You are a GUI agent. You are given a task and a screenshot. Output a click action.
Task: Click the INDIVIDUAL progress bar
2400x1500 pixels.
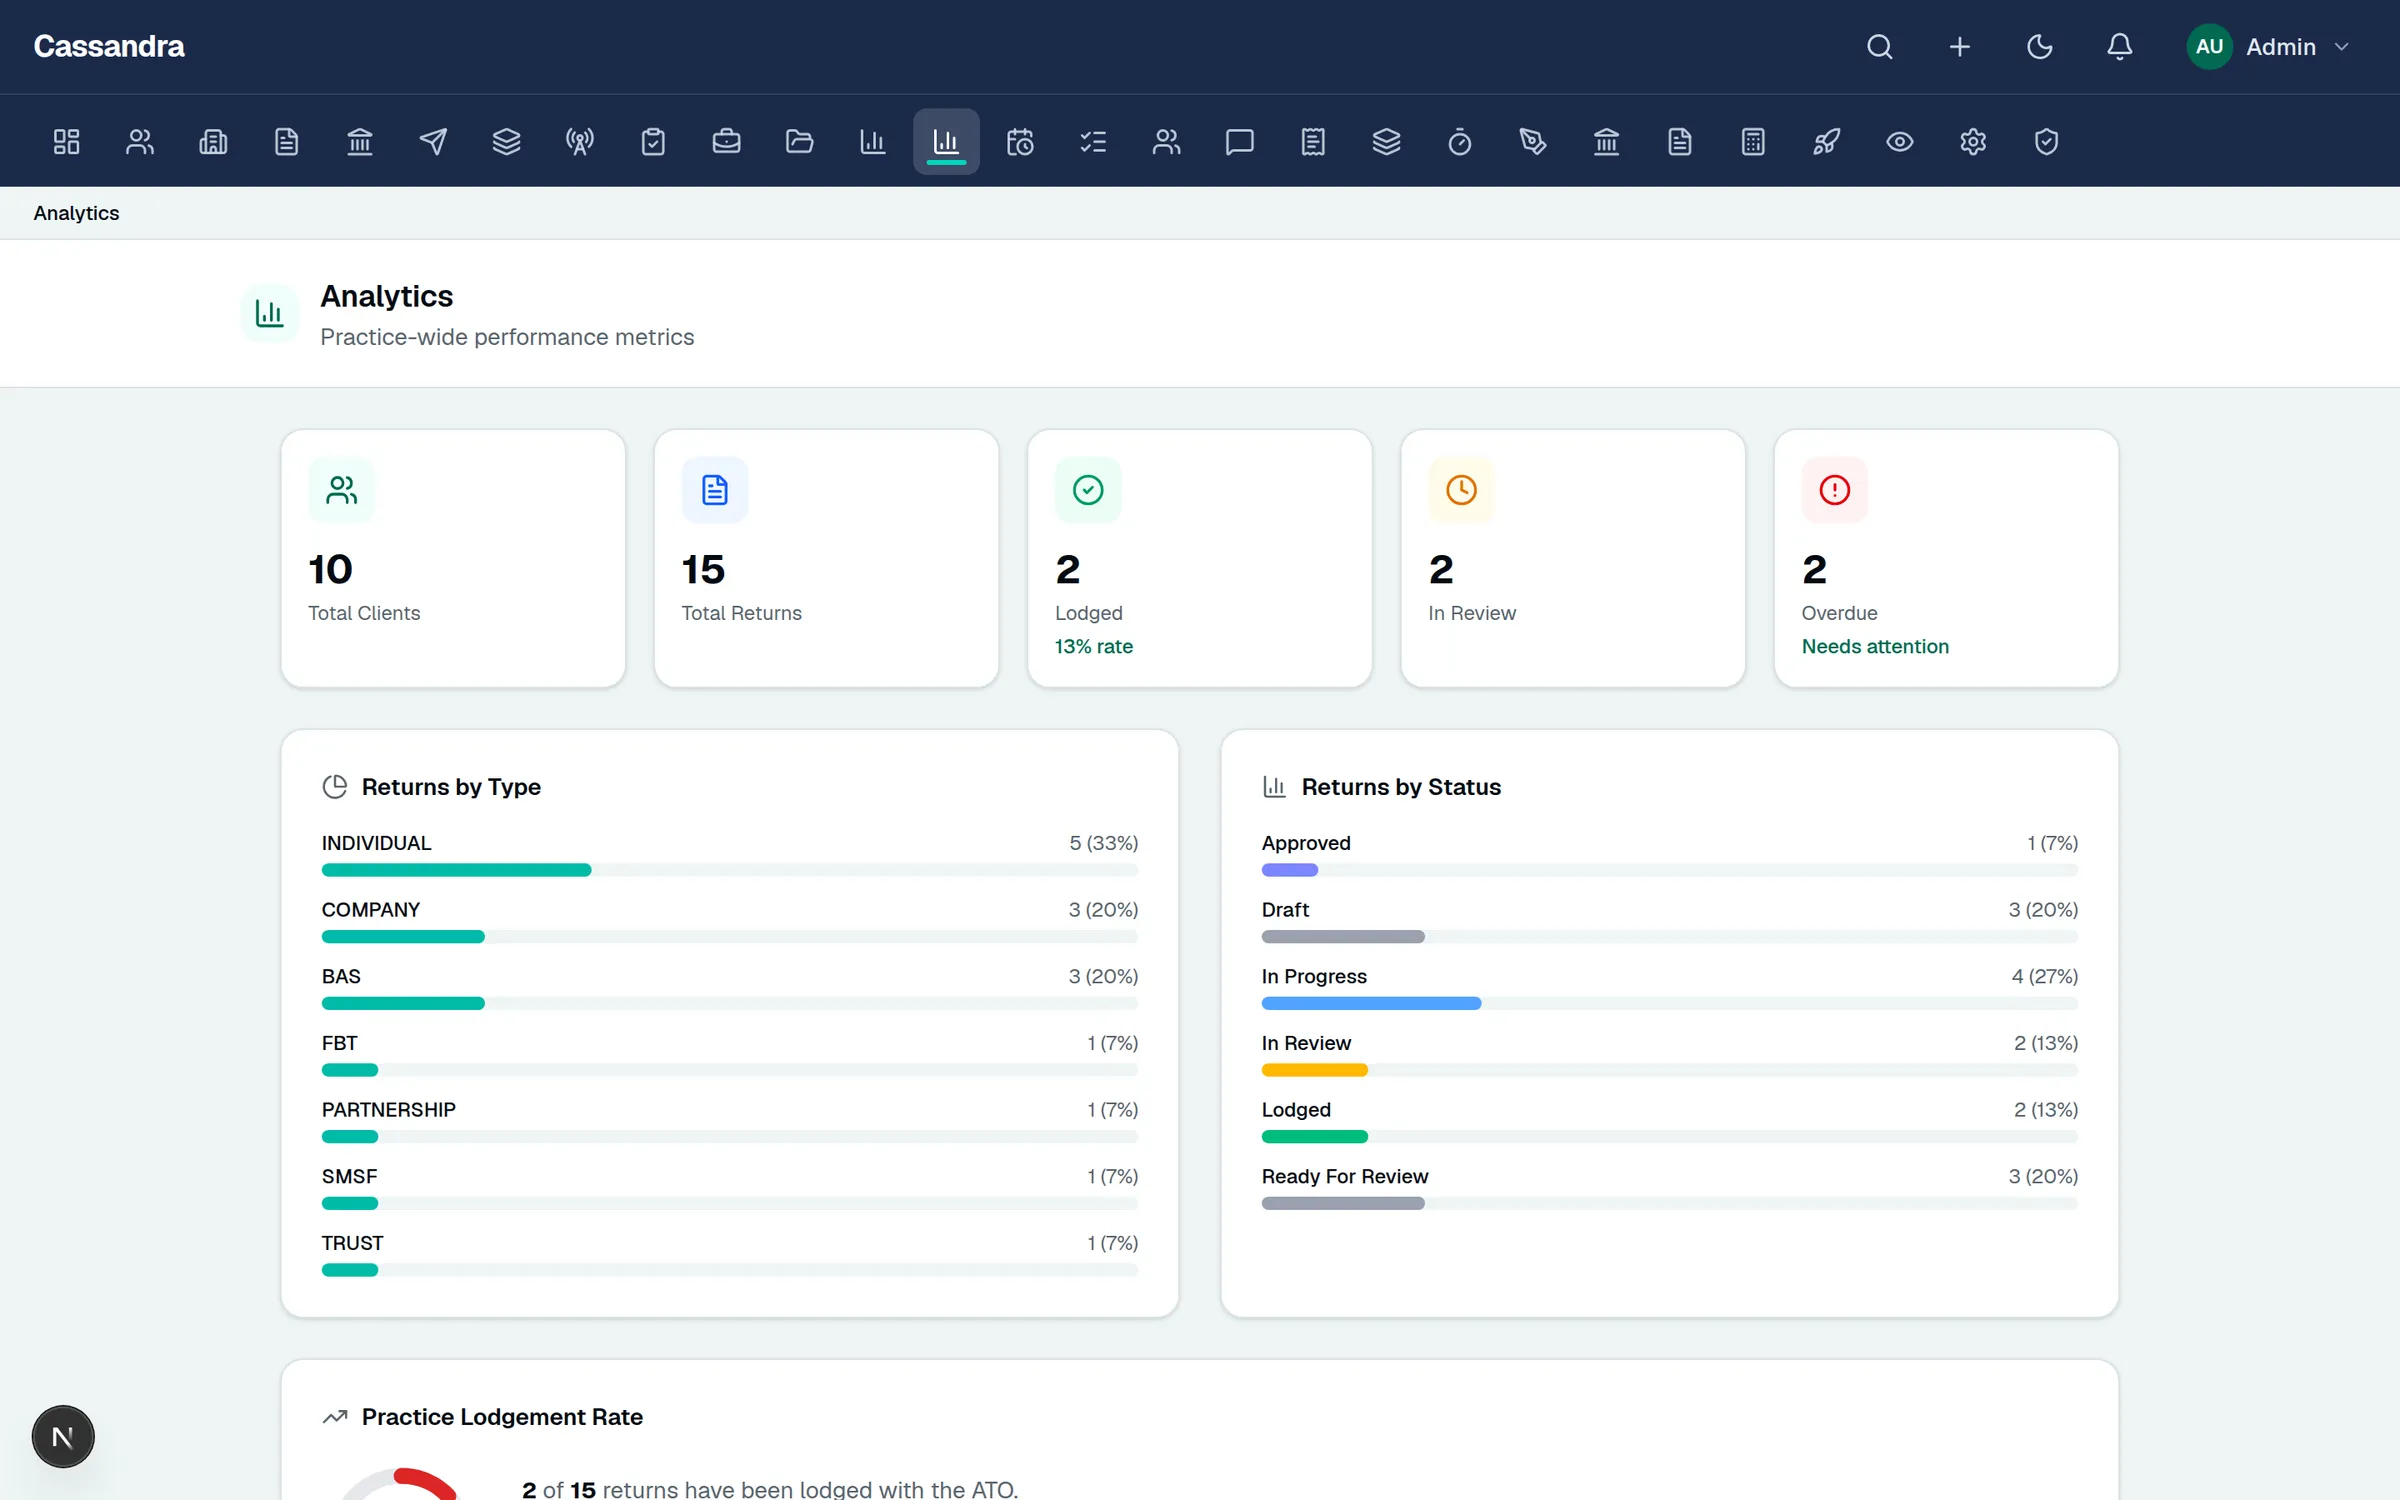pos(730,870)
